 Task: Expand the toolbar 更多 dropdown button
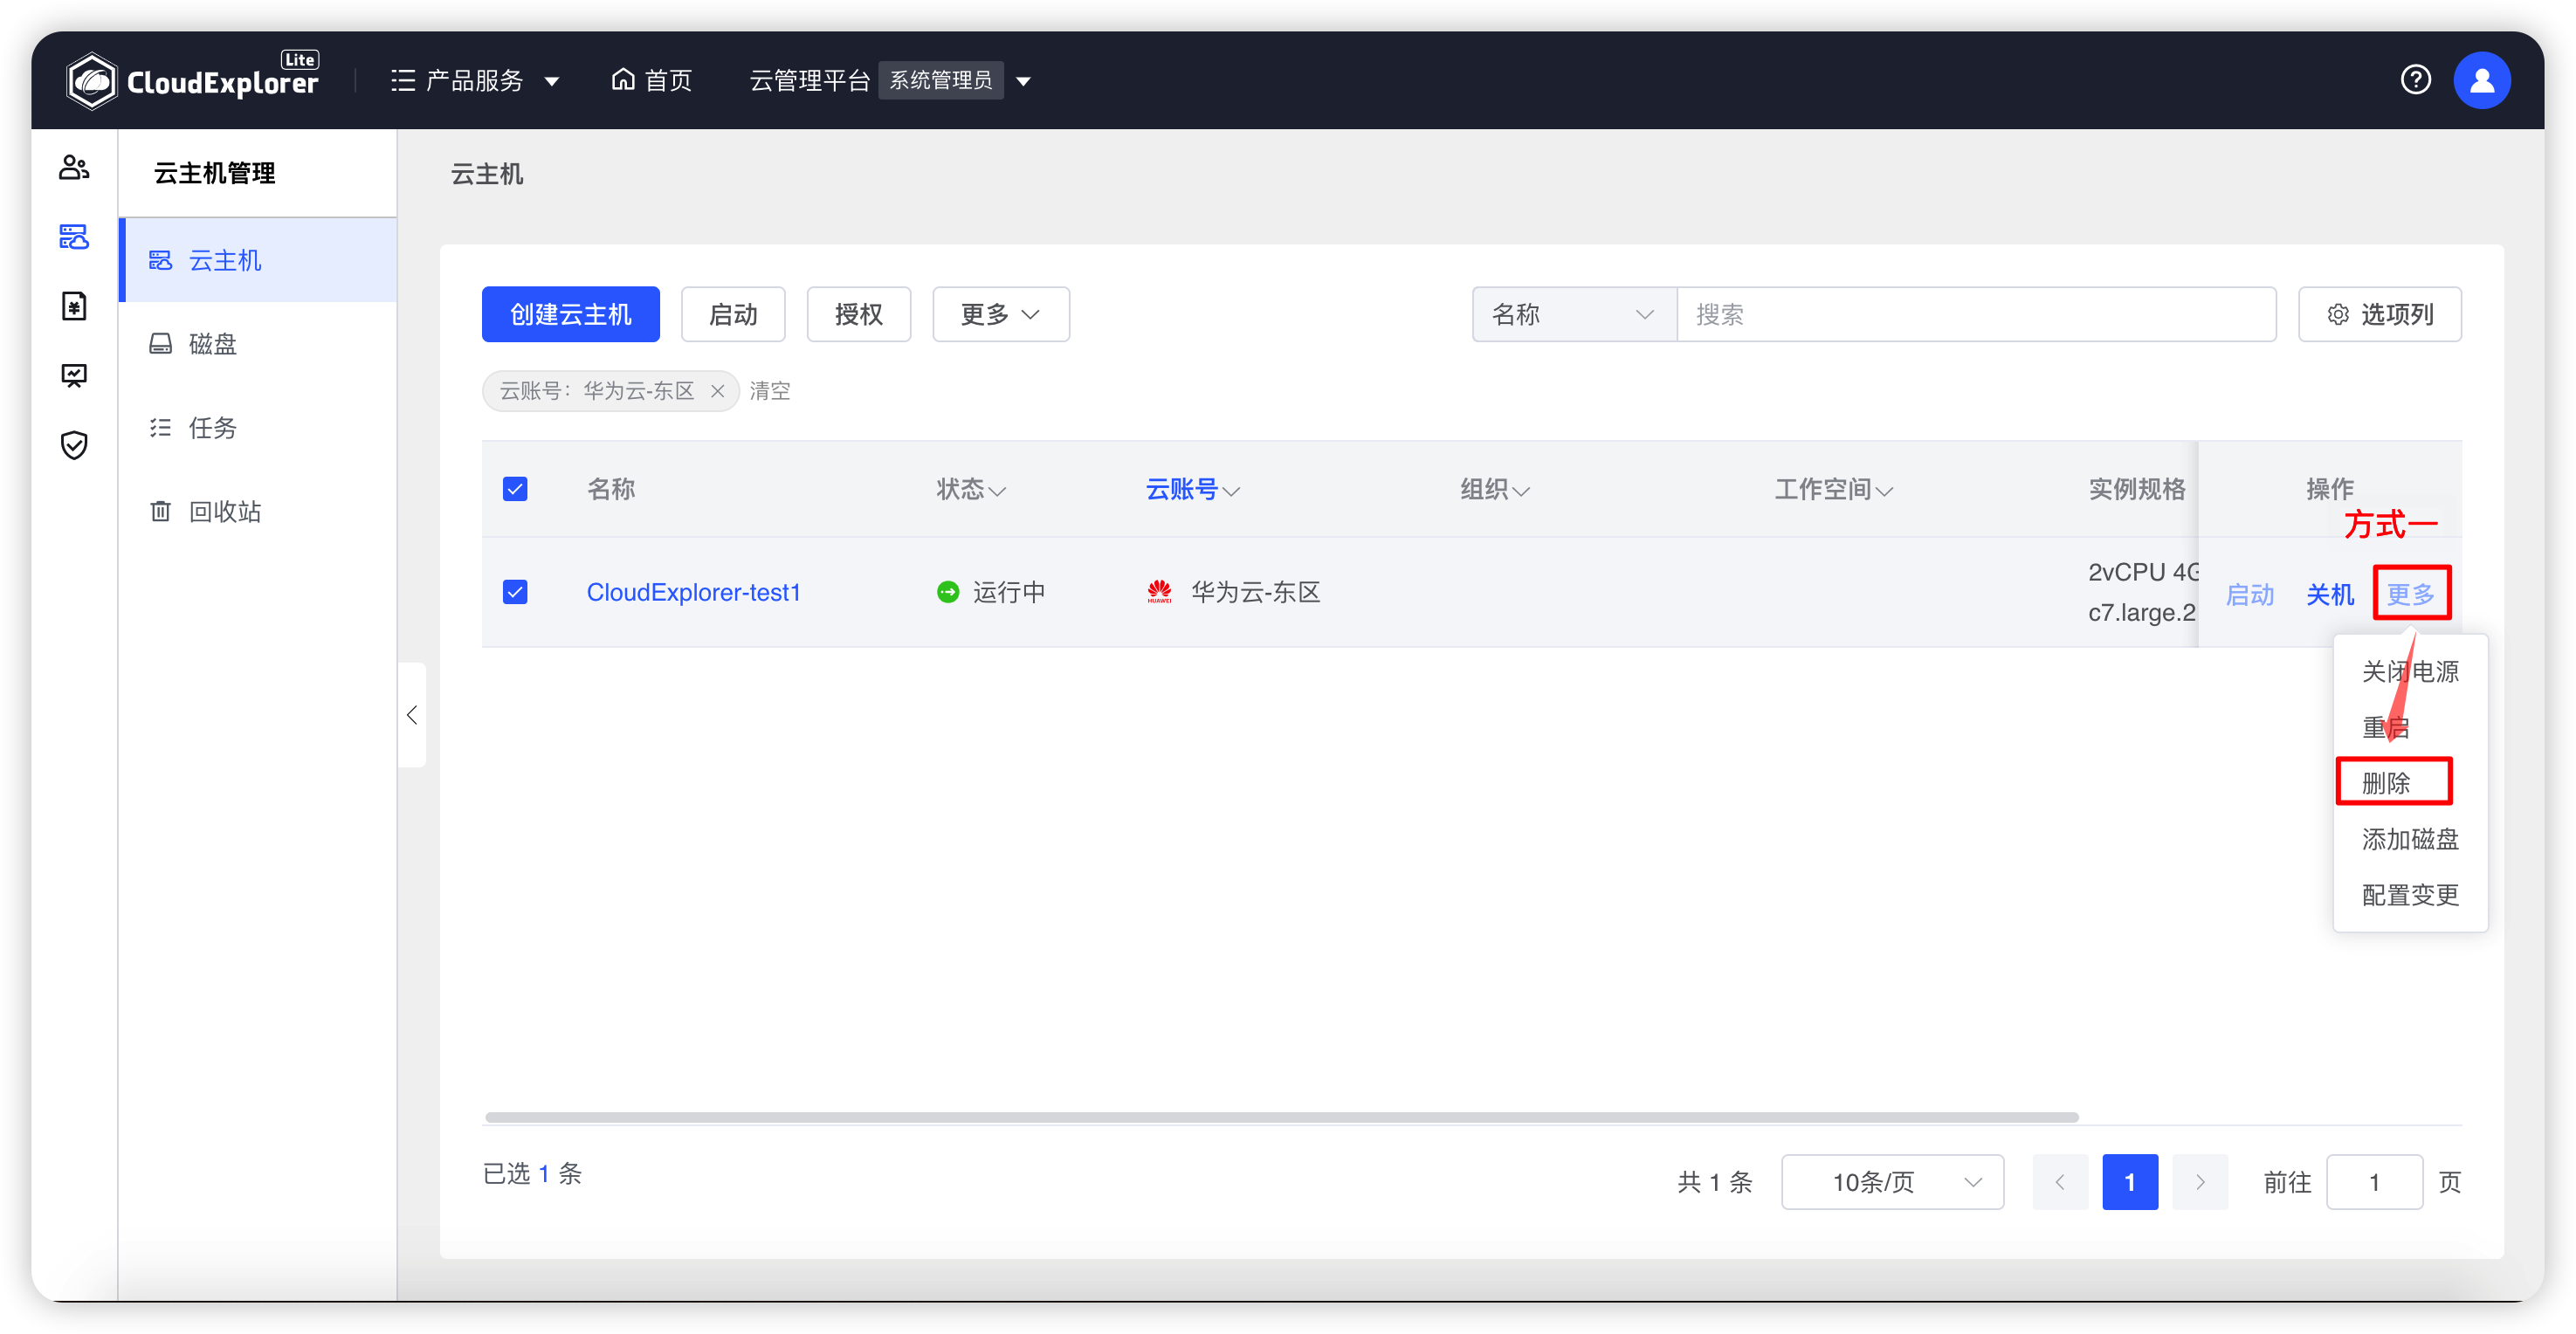tap(1001, 314)
